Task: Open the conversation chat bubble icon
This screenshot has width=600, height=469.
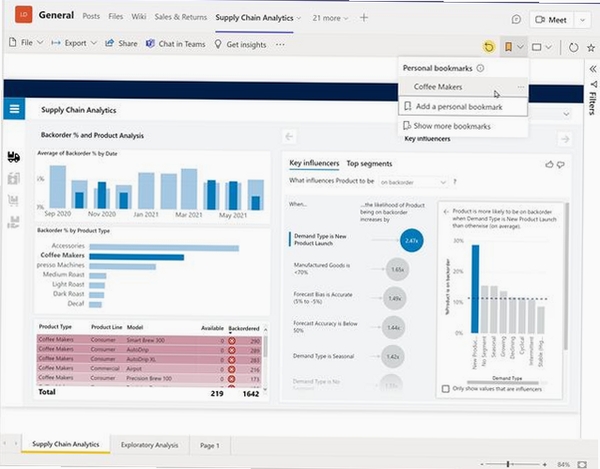Action: click(x=516, y=19)
